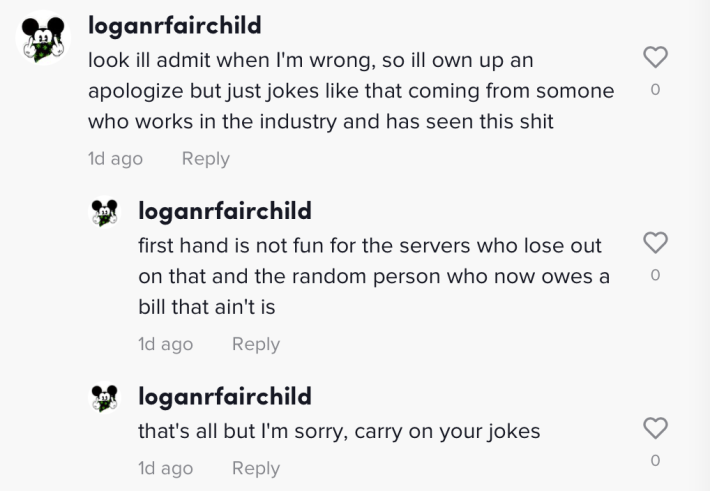Open the loganrfairchild username on the top comment
The width and height of the screenshot is (710, 491).
[175, 23]
